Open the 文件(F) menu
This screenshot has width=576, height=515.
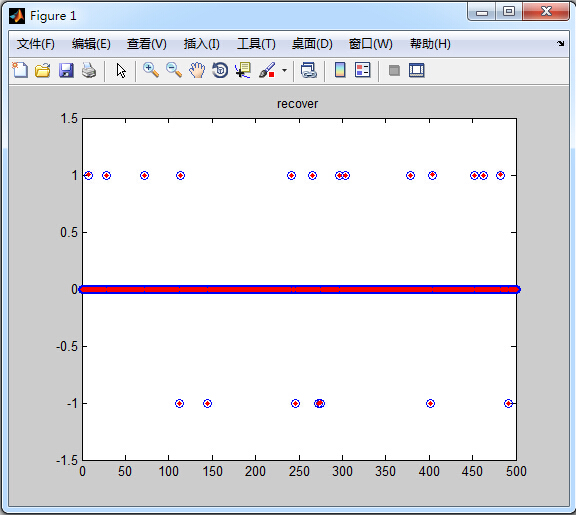coord(36,44)
